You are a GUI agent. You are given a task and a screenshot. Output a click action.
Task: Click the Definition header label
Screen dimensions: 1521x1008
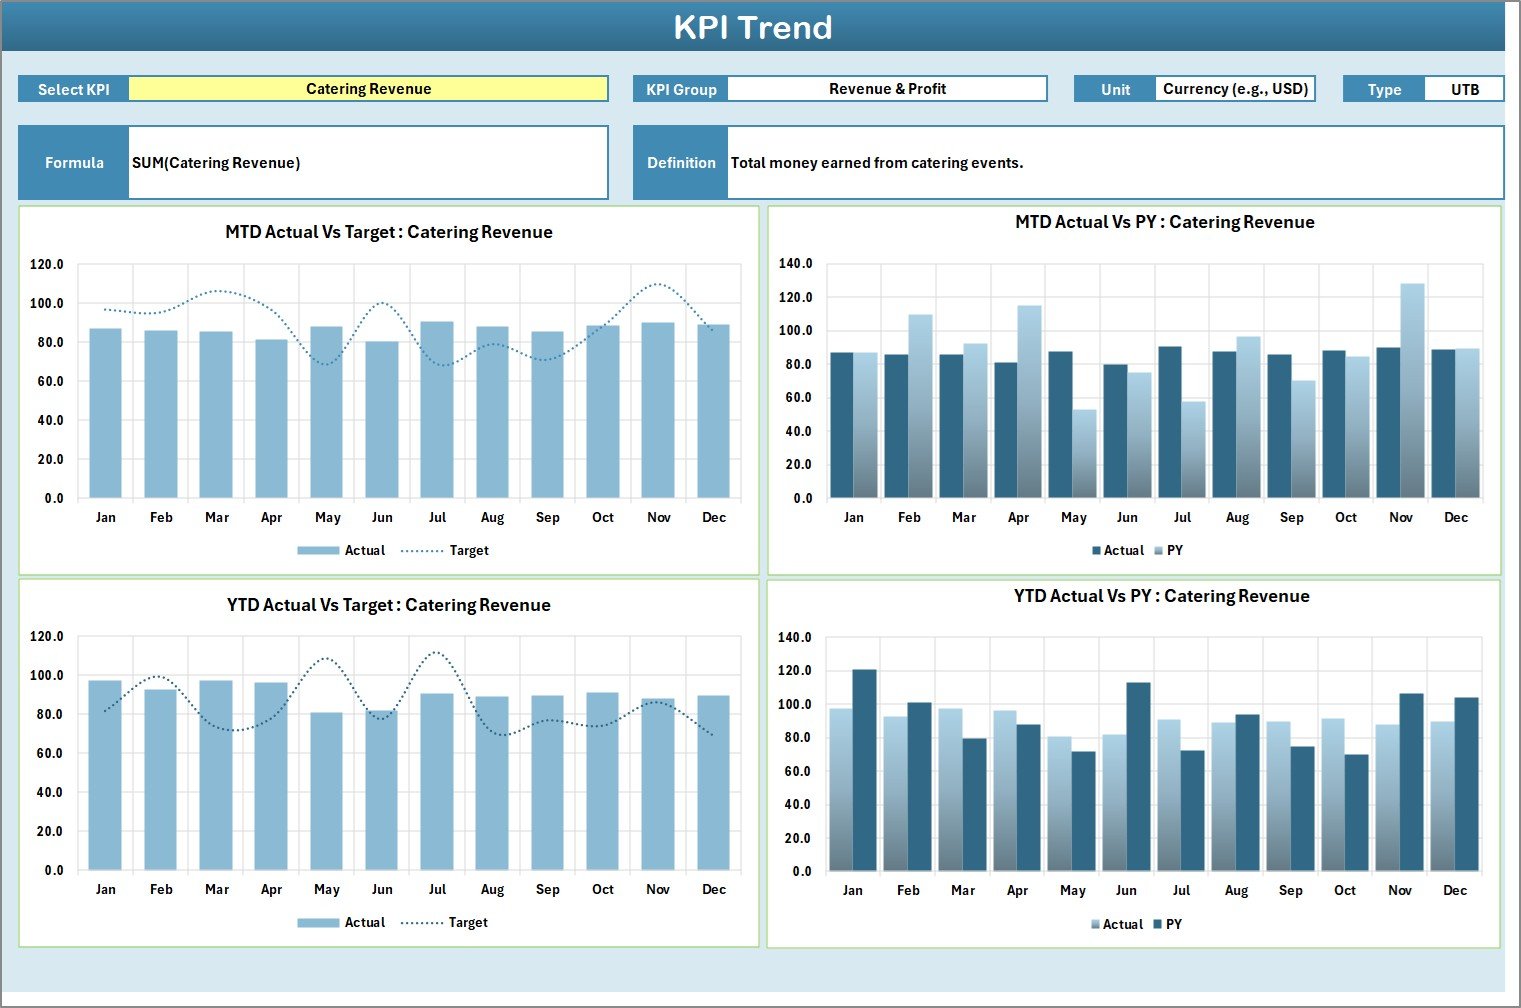(680, 162)
